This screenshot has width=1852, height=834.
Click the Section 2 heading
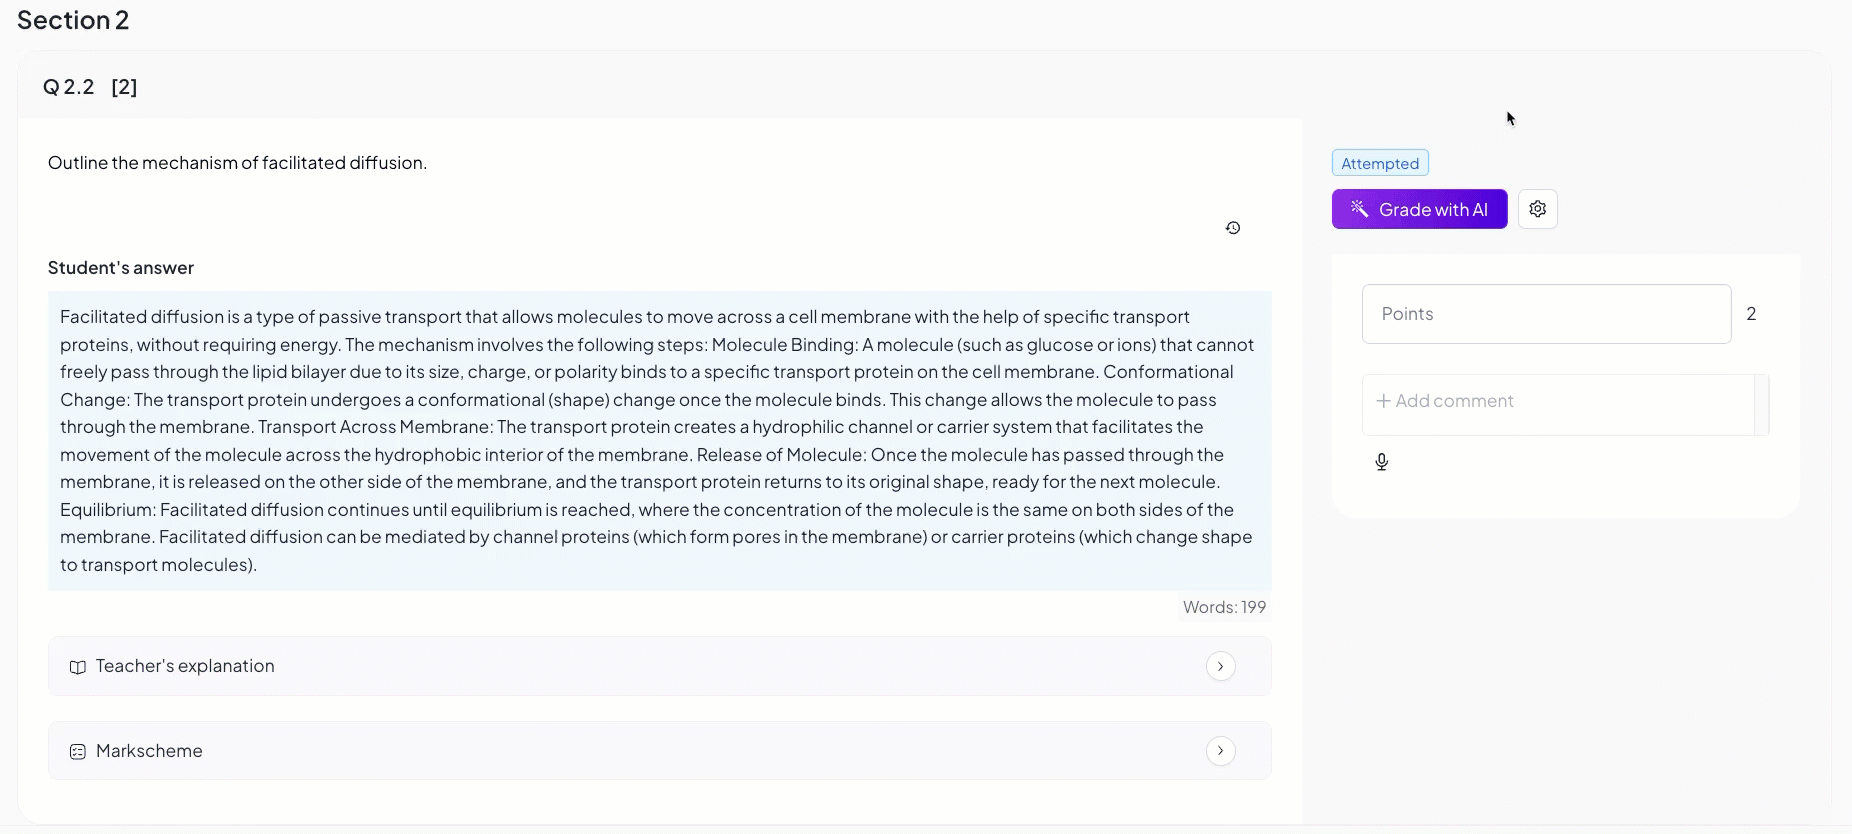pos(73,20)
